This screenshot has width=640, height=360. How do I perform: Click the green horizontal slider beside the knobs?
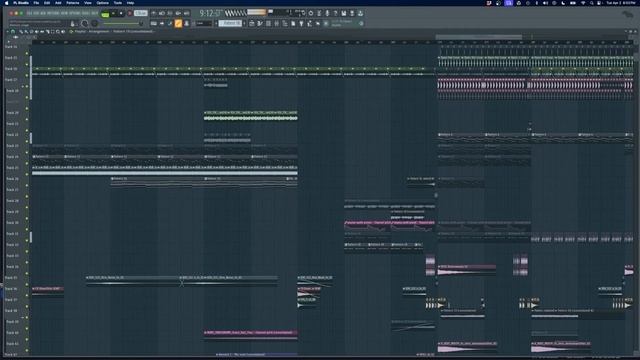[123, 24]
